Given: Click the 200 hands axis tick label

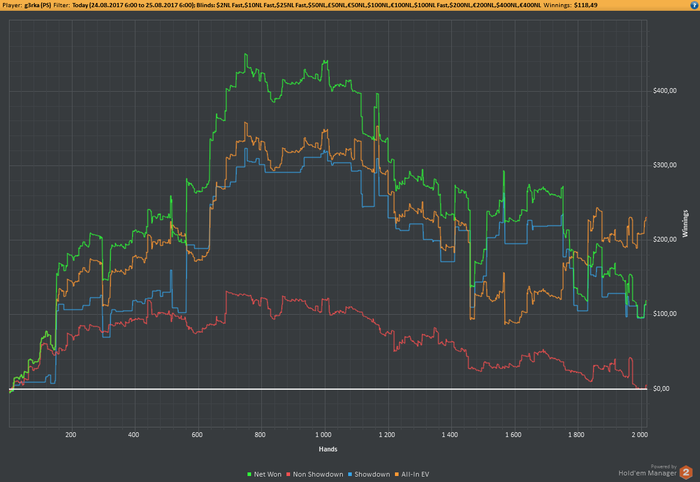Looking at the screenshot, I should pyautogui.click(x=71, y=435).
